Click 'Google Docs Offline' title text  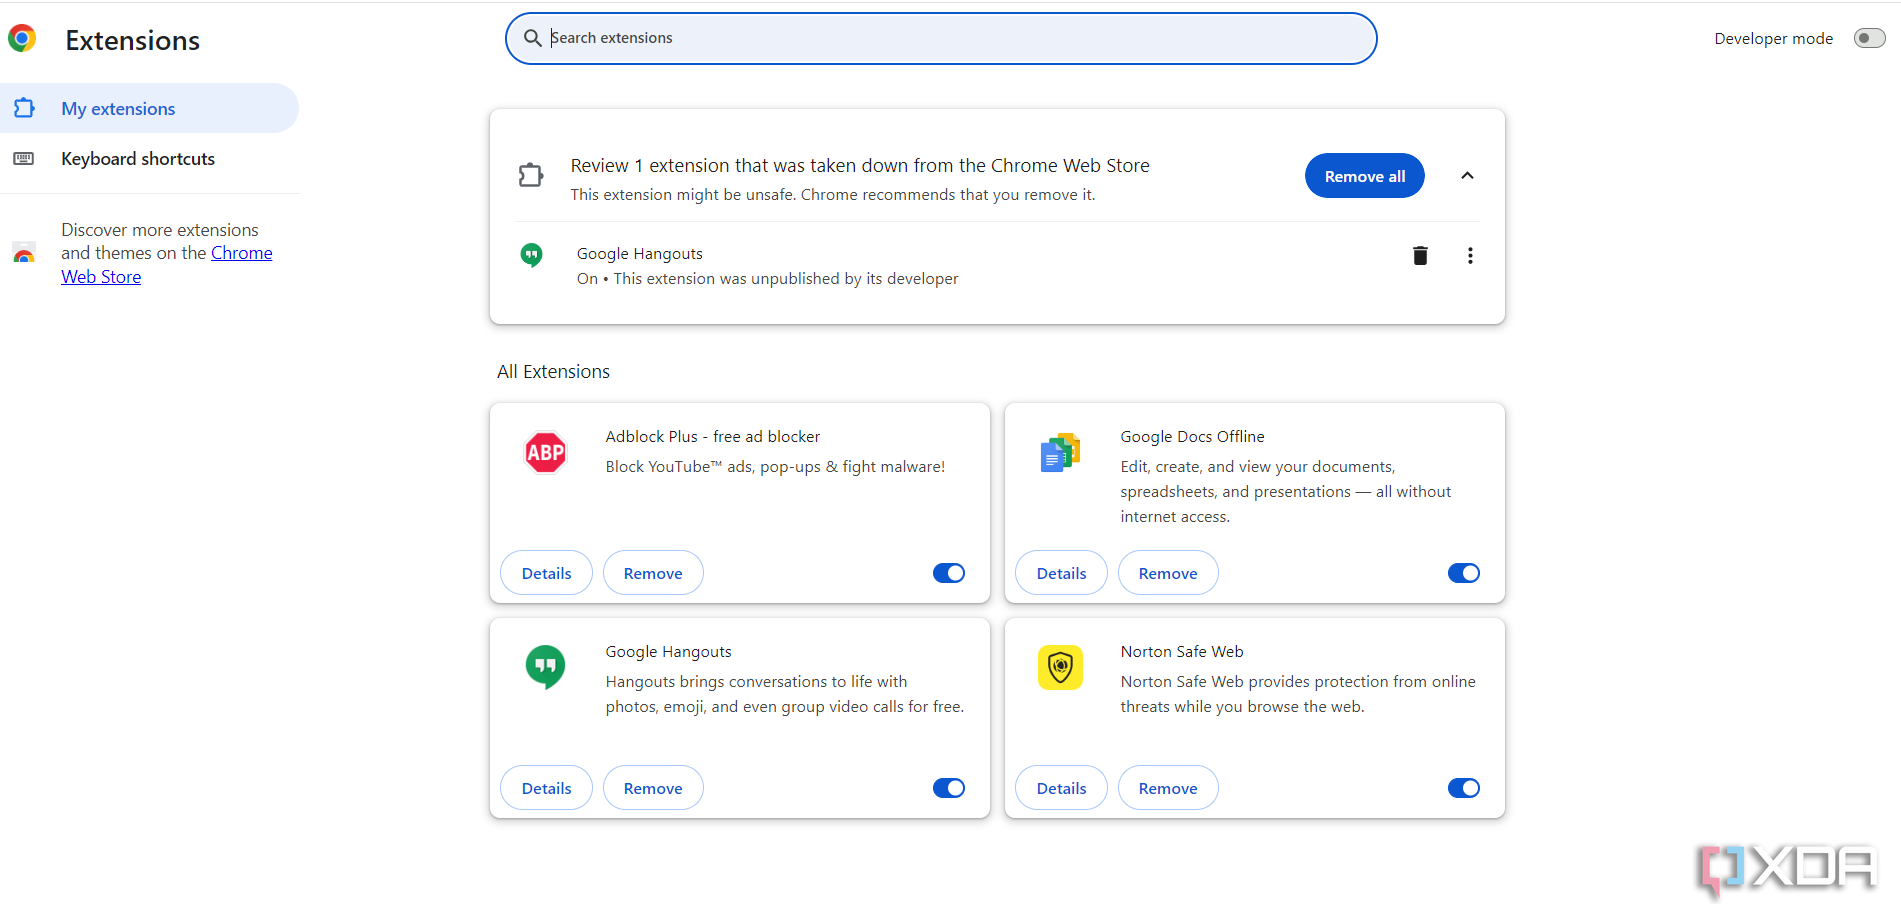pyautogui.click(x=1192, y=436)
